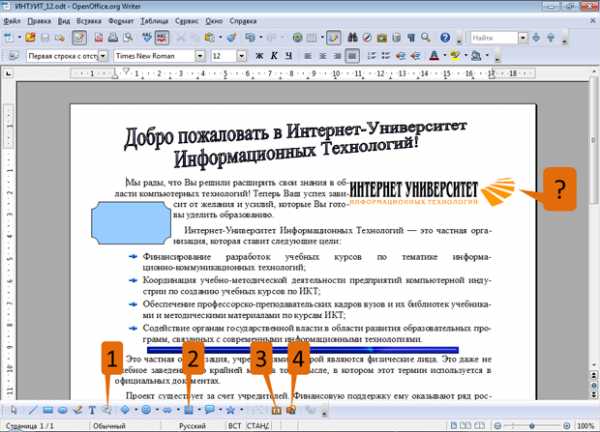
Task: Open the Сервис menu
Action: tap(187, 21)
